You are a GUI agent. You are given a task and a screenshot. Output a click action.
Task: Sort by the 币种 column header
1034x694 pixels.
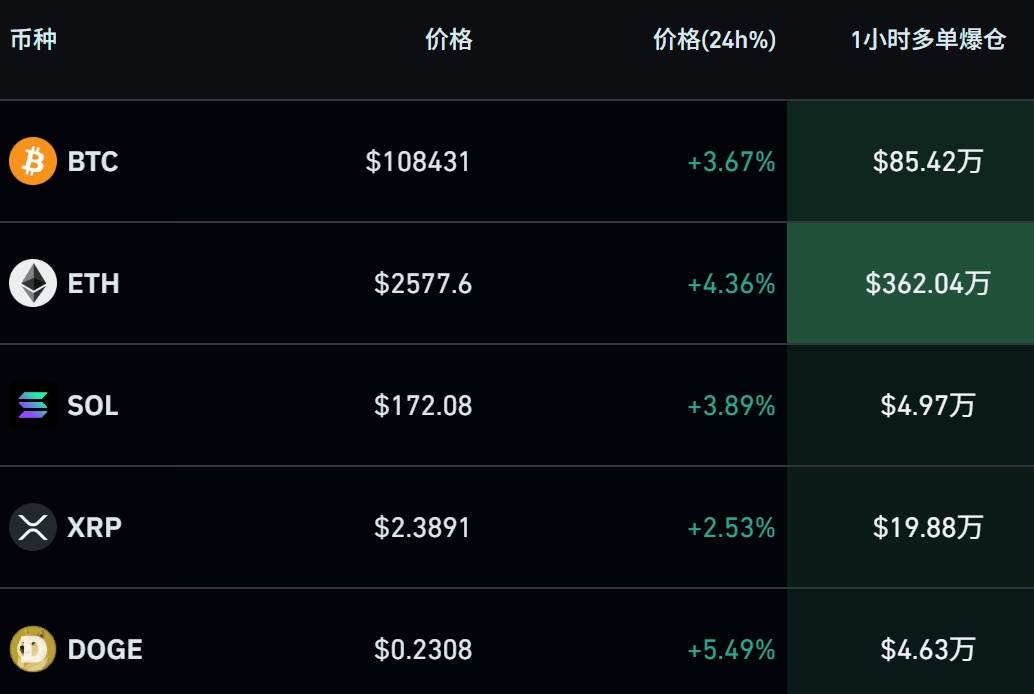[x=33, y=41]
